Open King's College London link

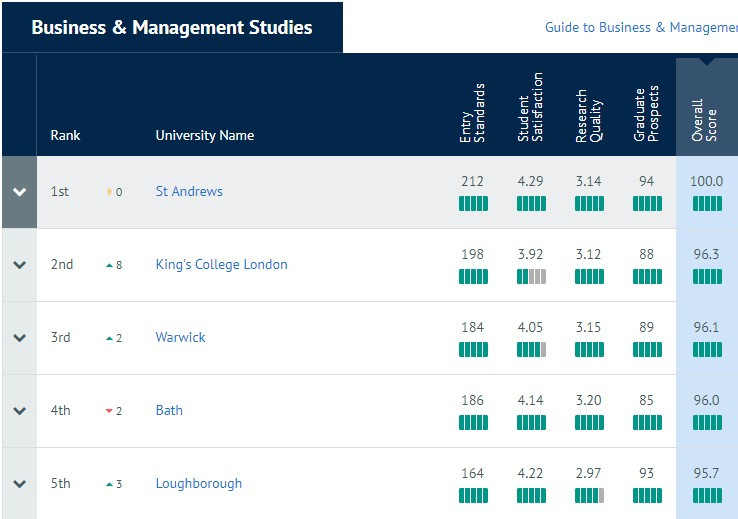click(x=221, y=264)
